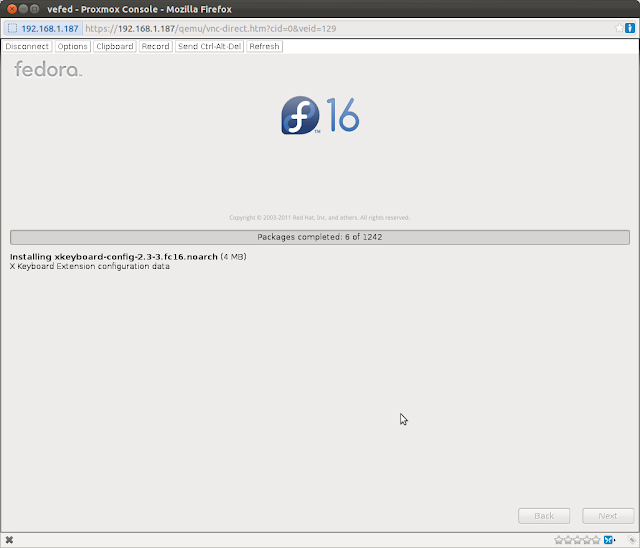This screenshot has width=640, height=548.
Task: Click the installer's Back button
Action: 544,516
